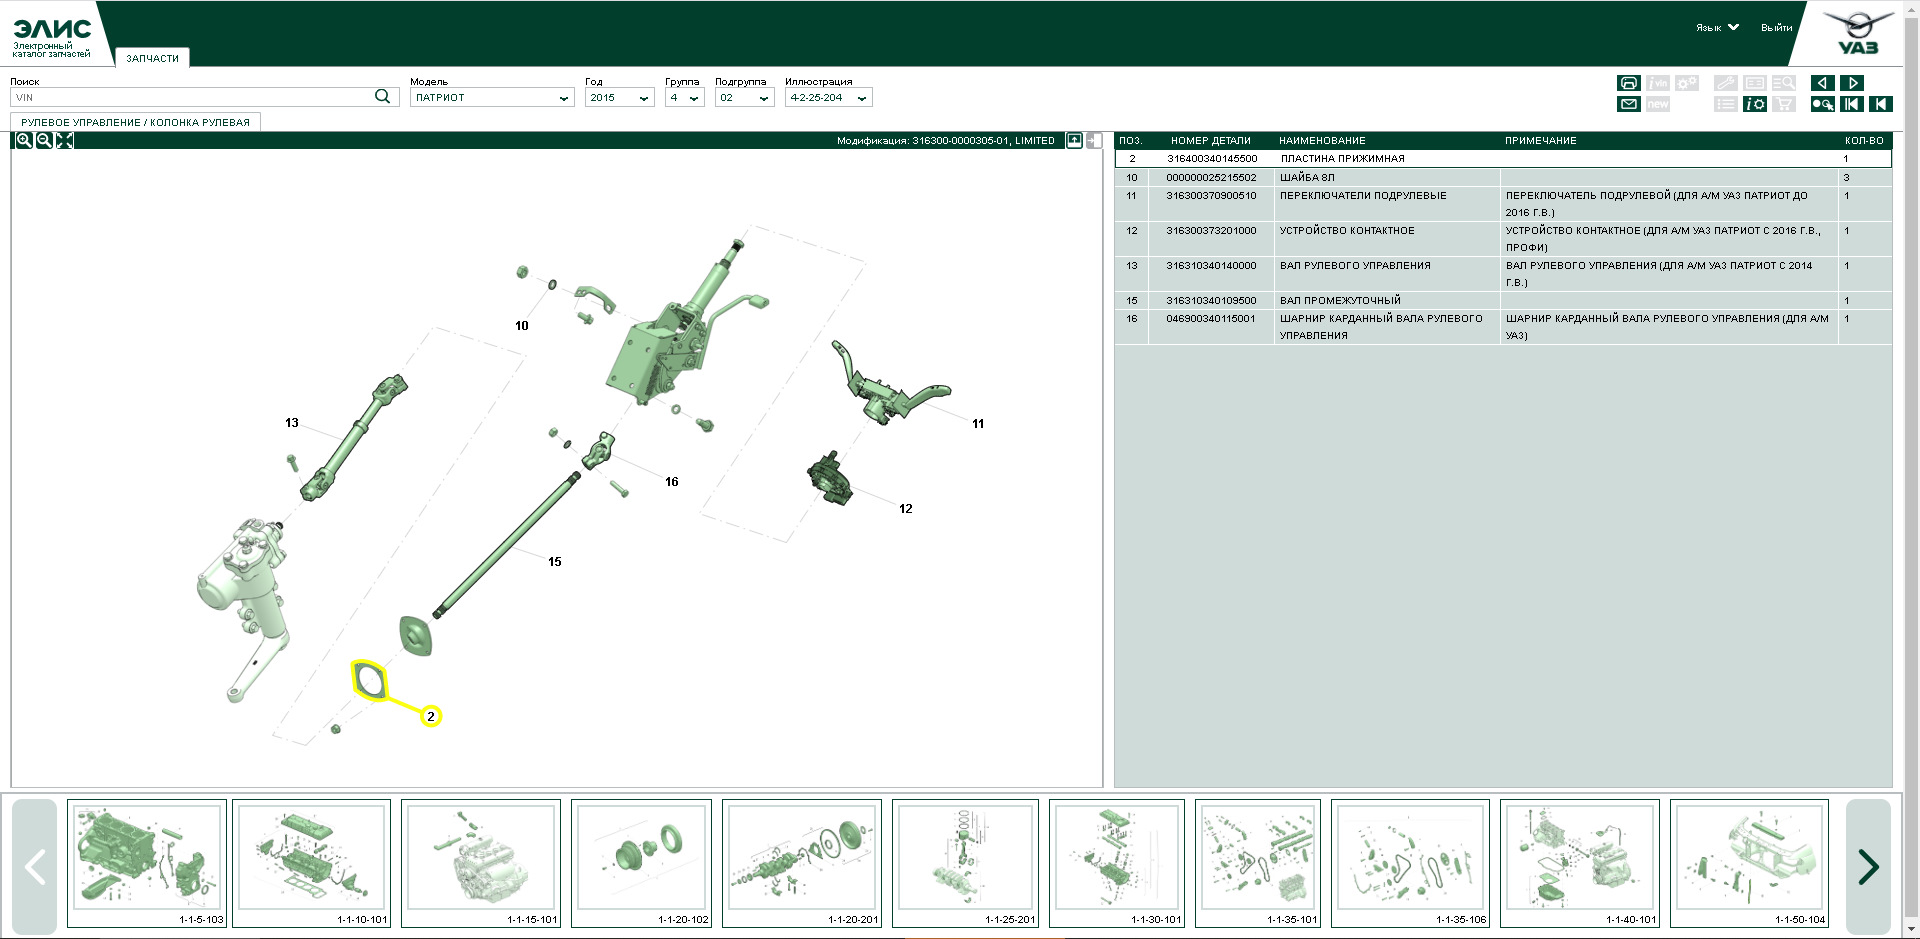The width and height of the screenshot is (1920, 939).
Task: Click the search magnifier in VIN field
Action: 382,97
